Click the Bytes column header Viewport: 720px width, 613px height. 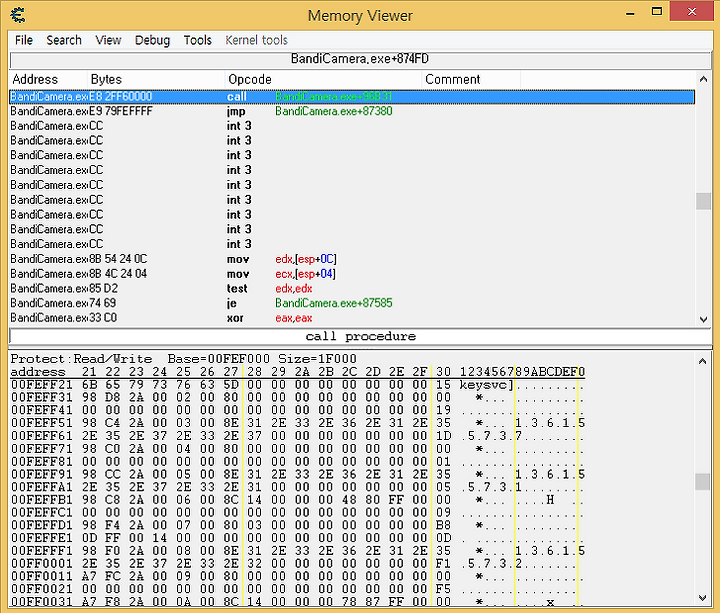(x=156, y=79)
